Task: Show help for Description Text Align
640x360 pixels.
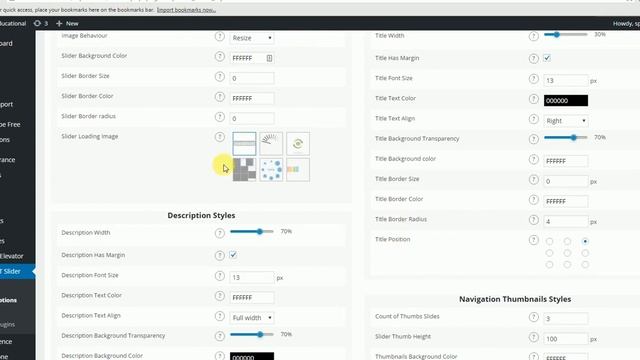Action: pos(220,316)
